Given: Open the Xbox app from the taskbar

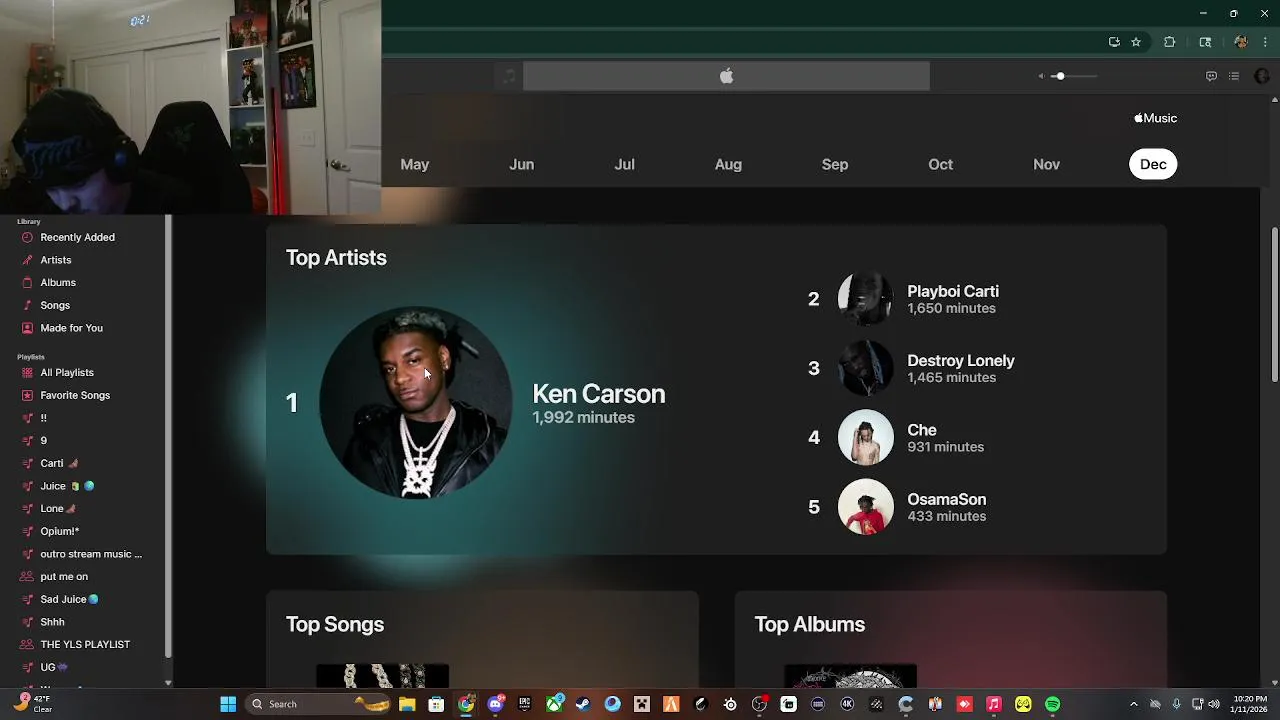Looking at the screenshot, I should [x=554, y=704].
